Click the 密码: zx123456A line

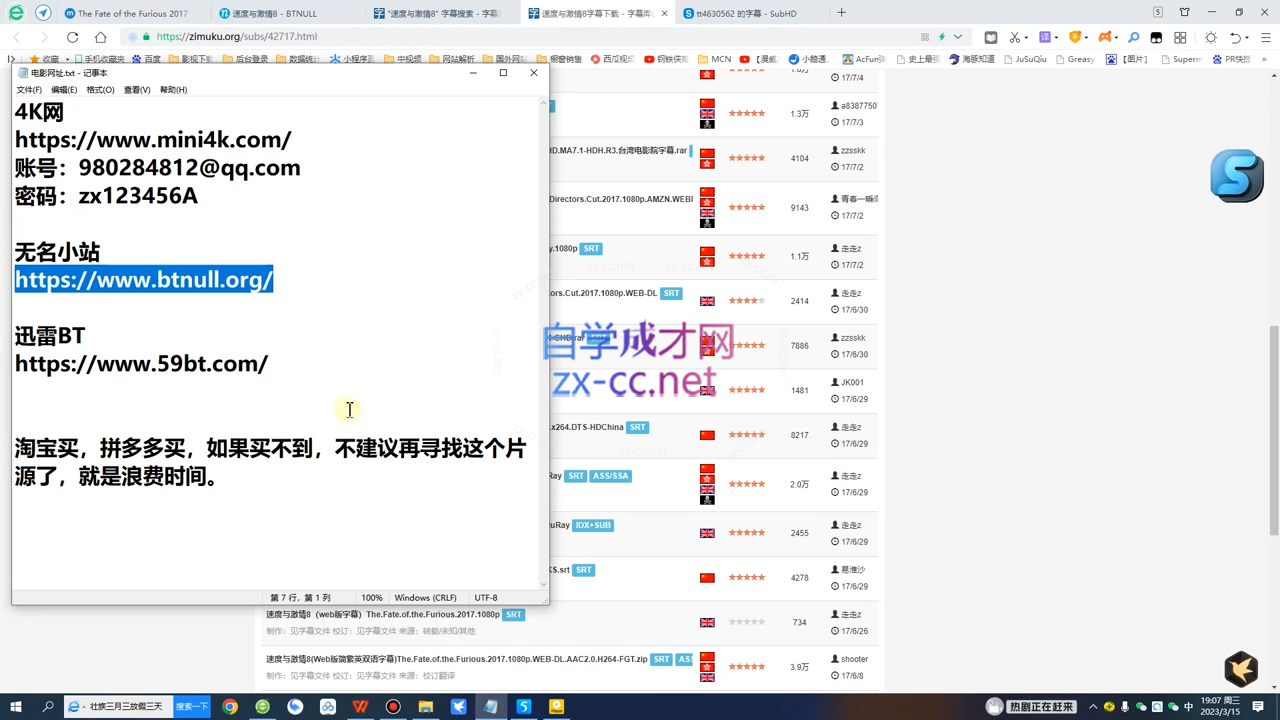(x=106, y=196)
